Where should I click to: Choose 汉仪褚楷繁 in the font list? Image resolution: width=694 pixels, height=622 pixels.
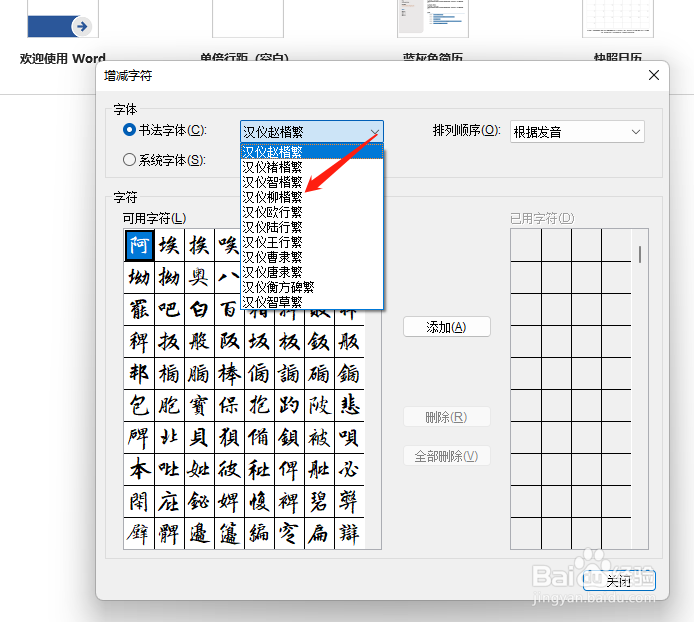(x=312, y=167)
